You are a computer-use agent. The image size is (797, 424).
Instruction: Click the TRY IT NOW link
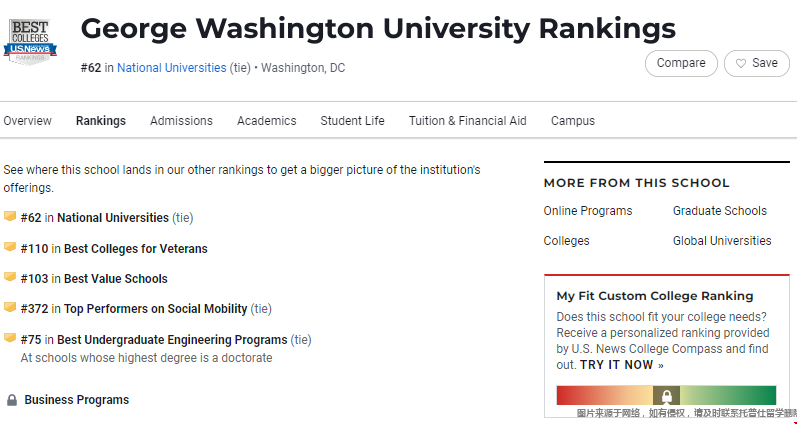(621, 365)
